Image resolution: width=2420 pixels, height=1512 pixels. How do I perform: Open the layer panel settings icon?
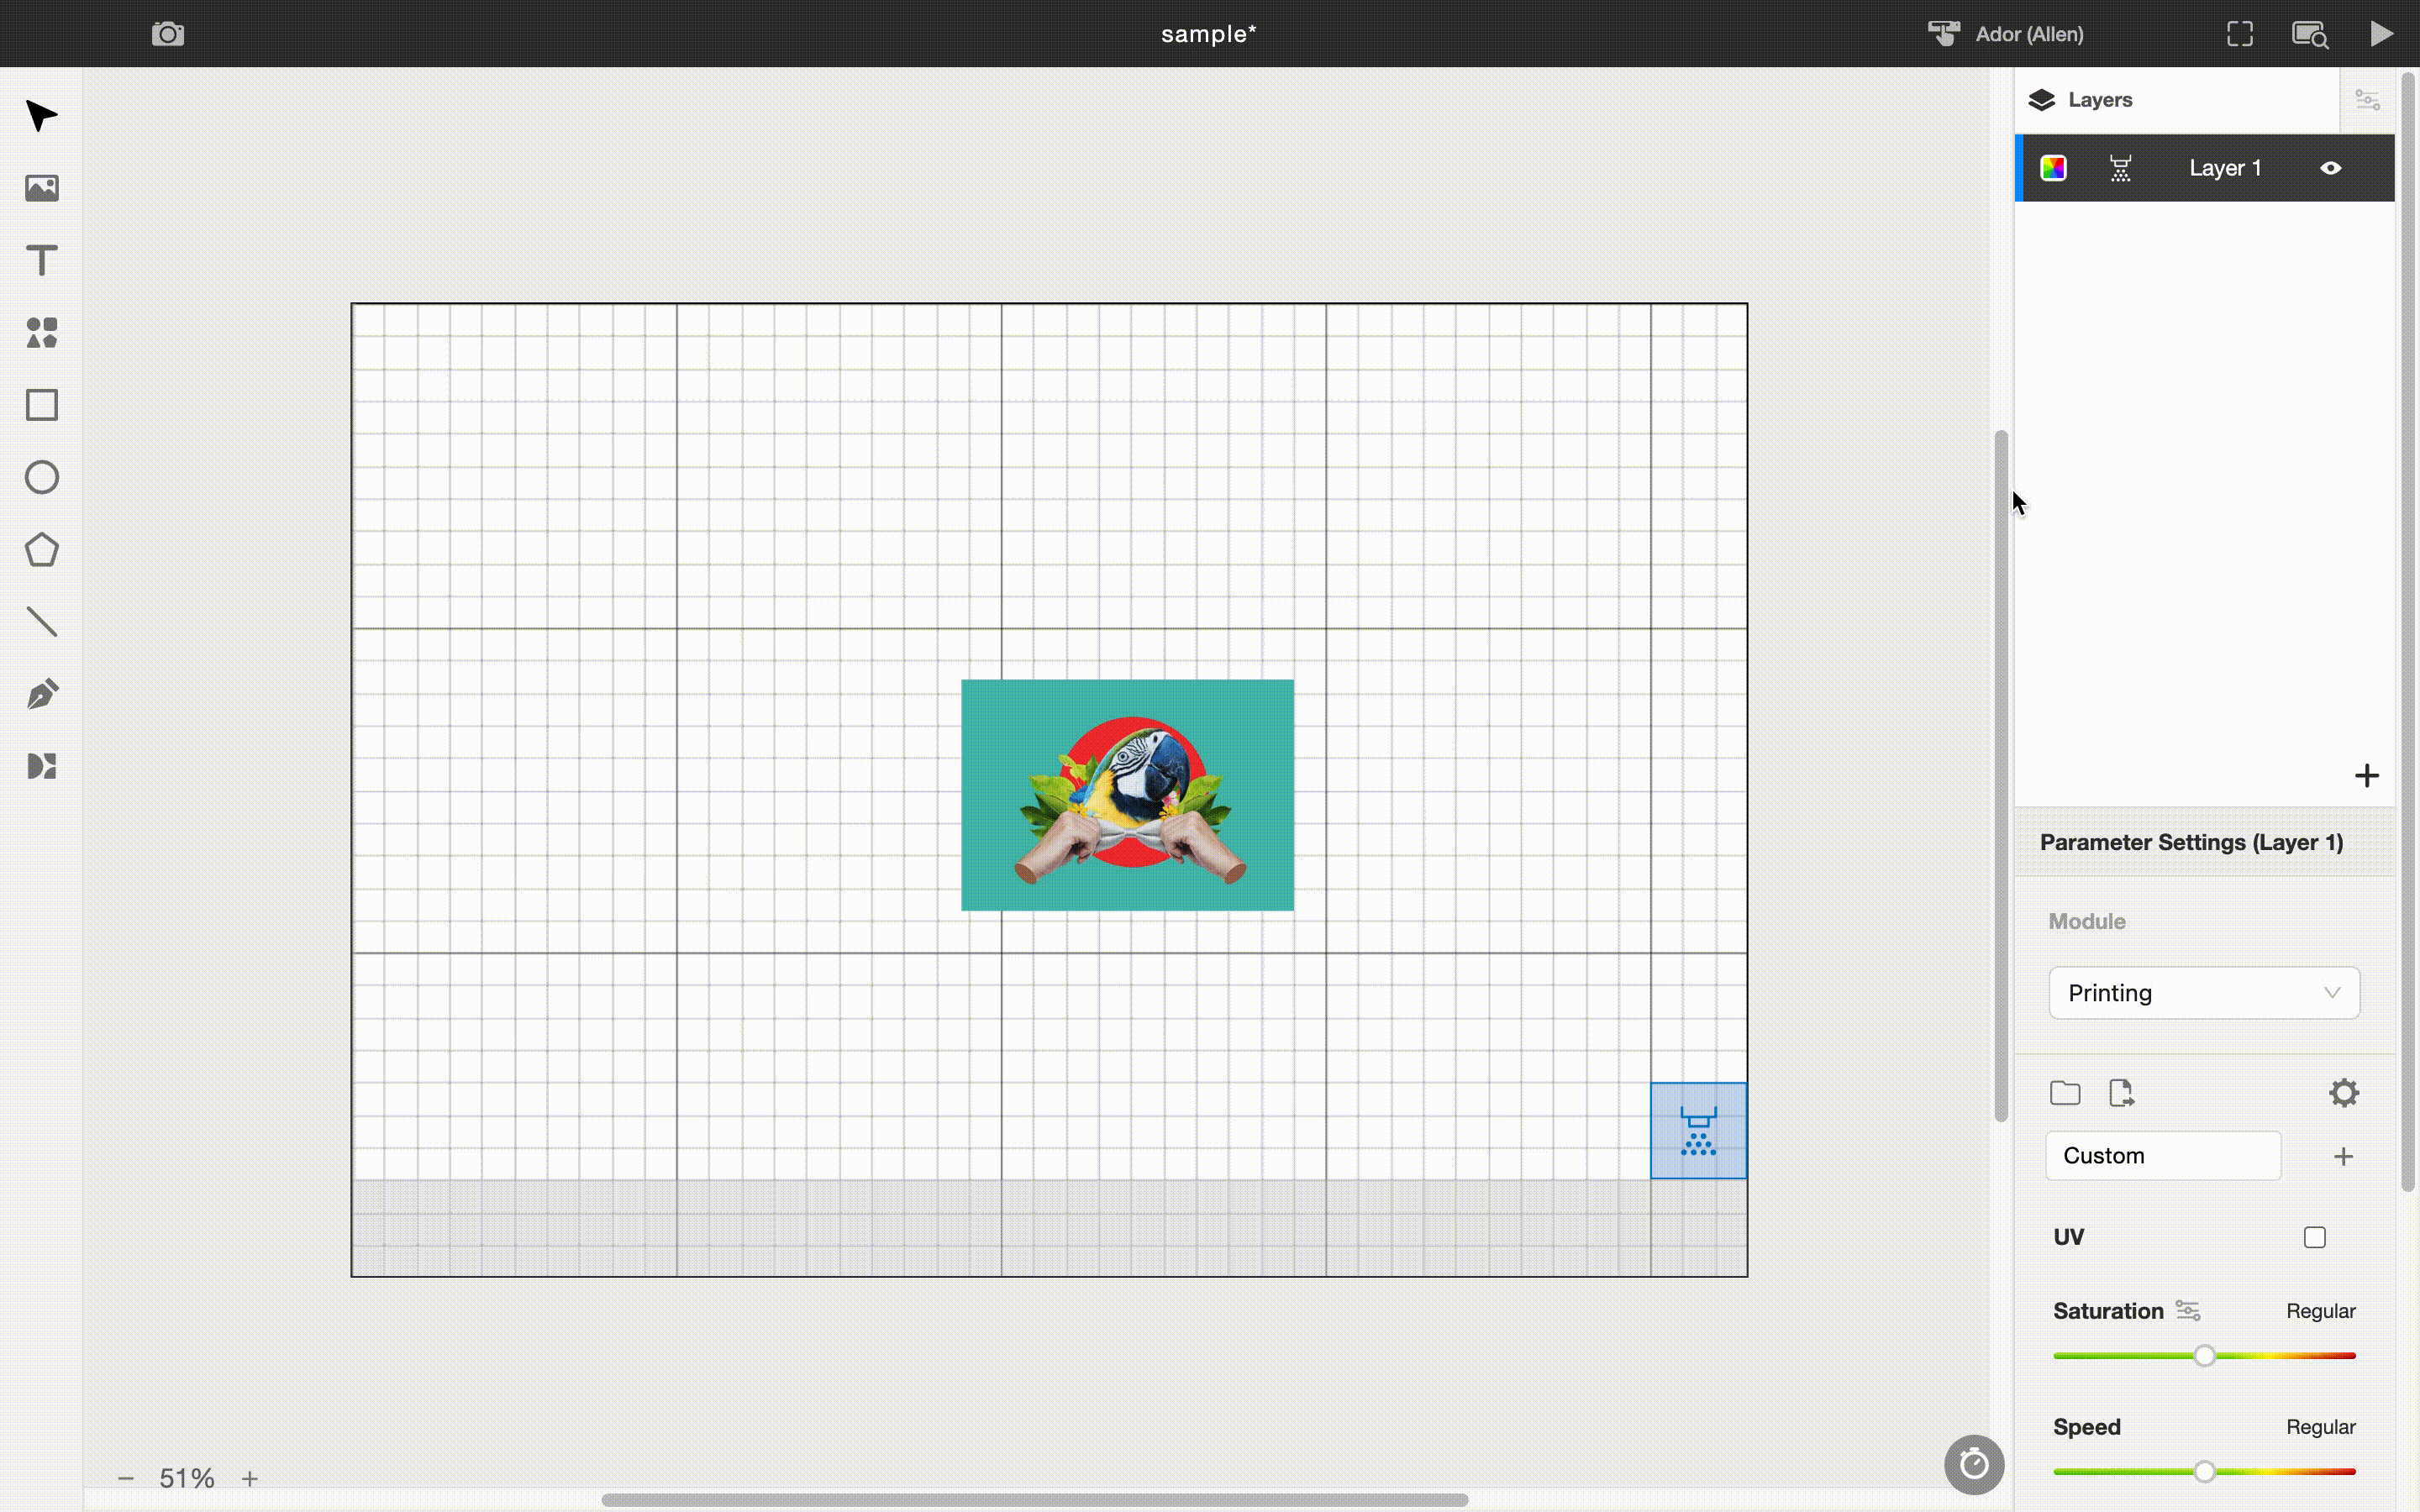point(2367,100)
